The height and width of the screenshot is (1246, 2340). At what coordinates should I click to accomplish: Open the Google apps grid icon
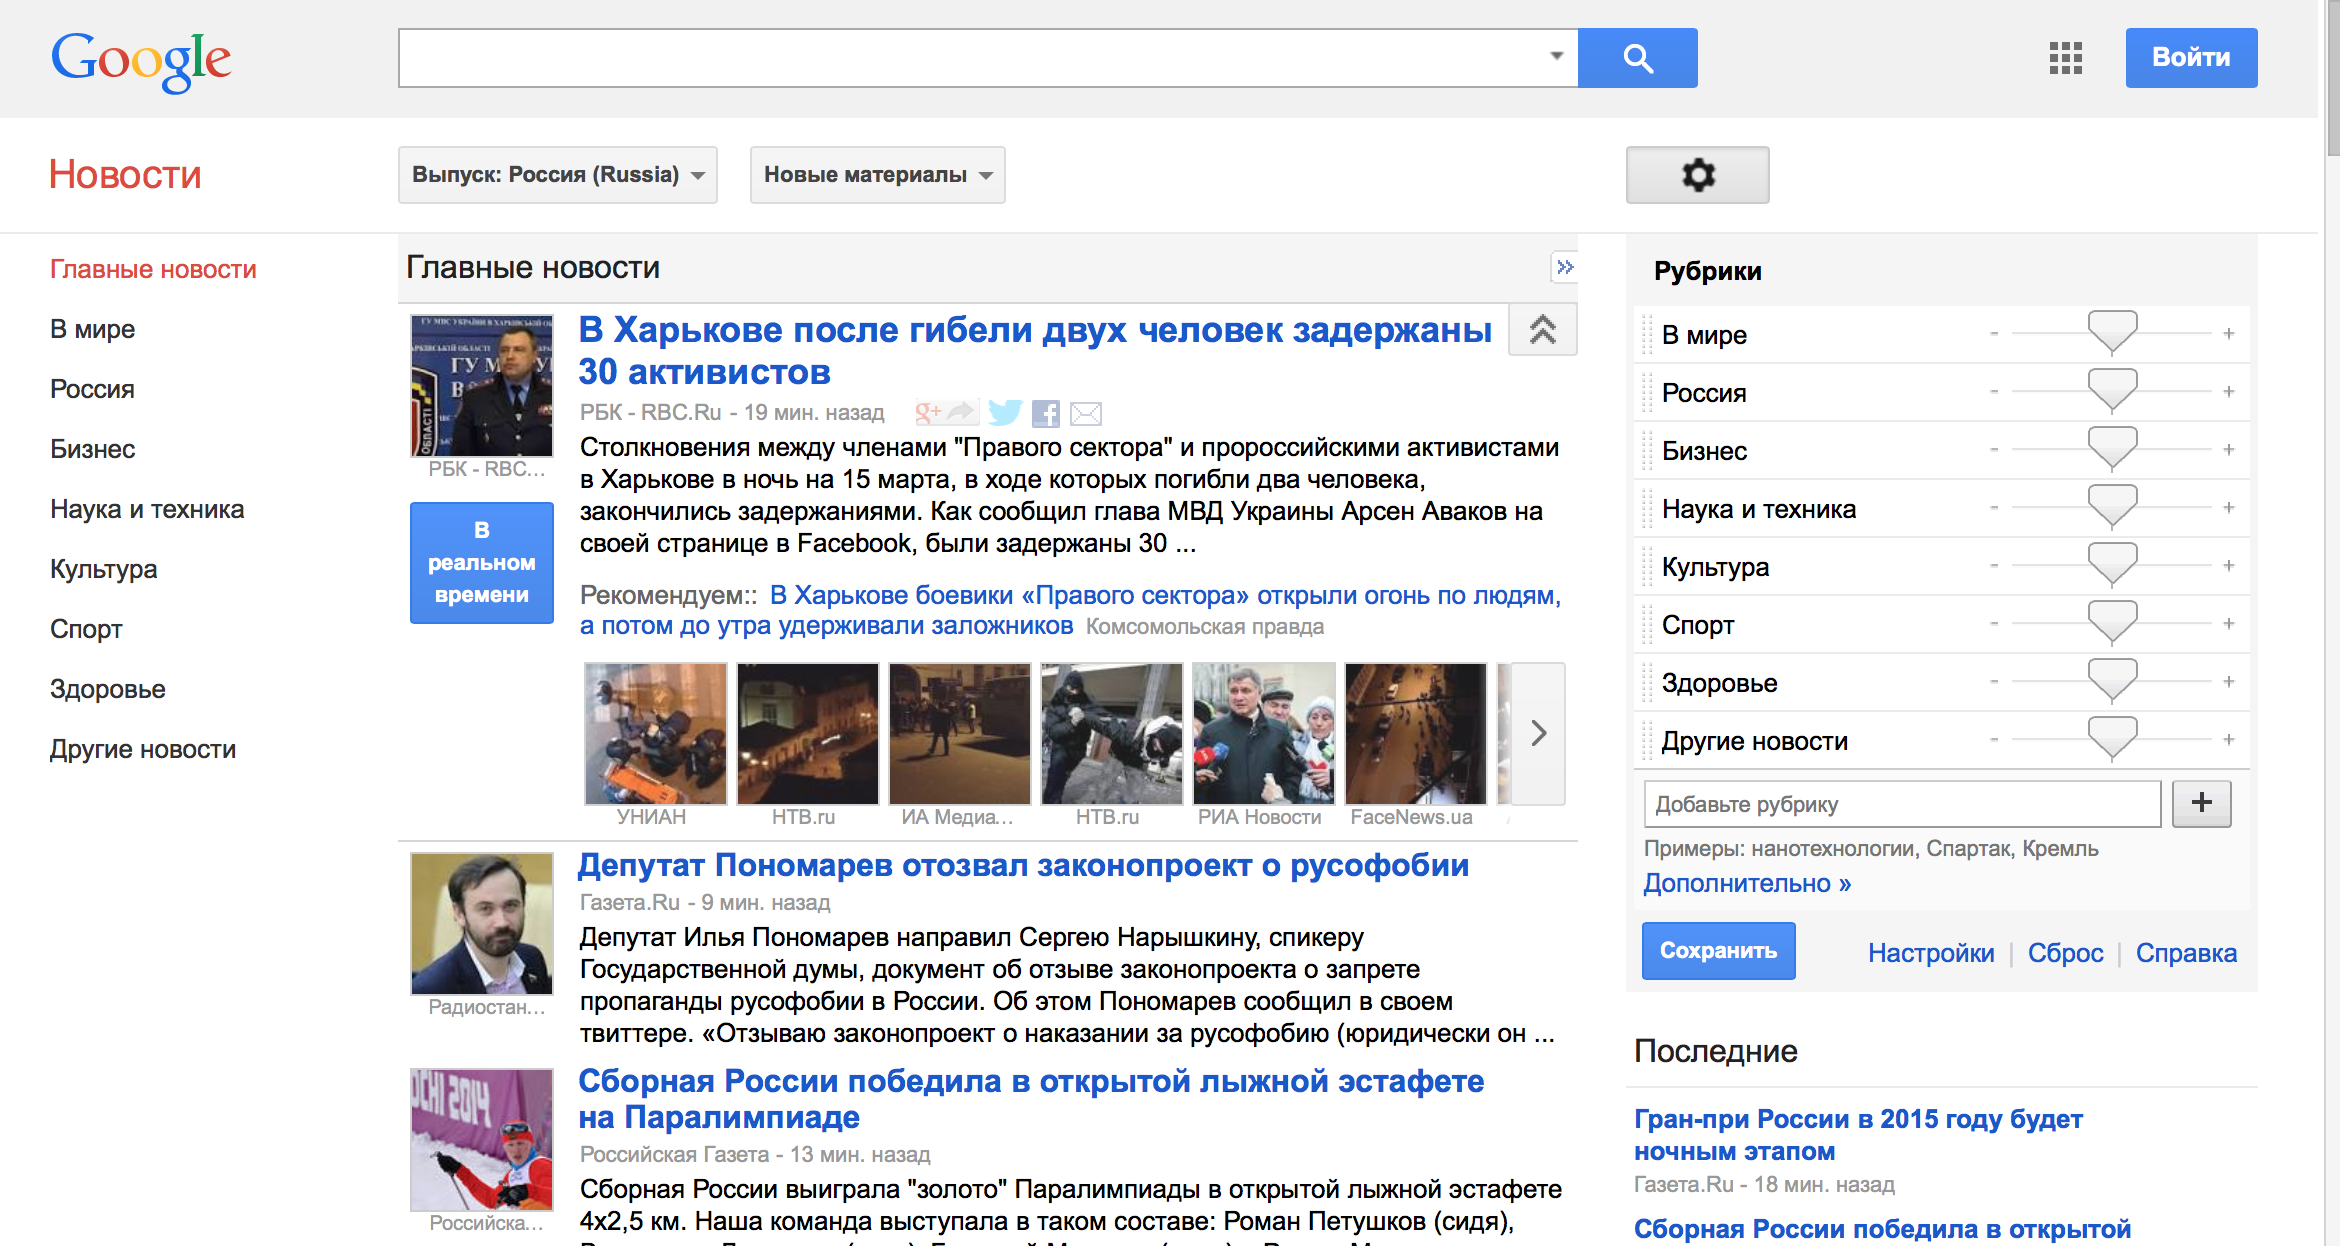pyautogui.click(x=2065, y=58)
